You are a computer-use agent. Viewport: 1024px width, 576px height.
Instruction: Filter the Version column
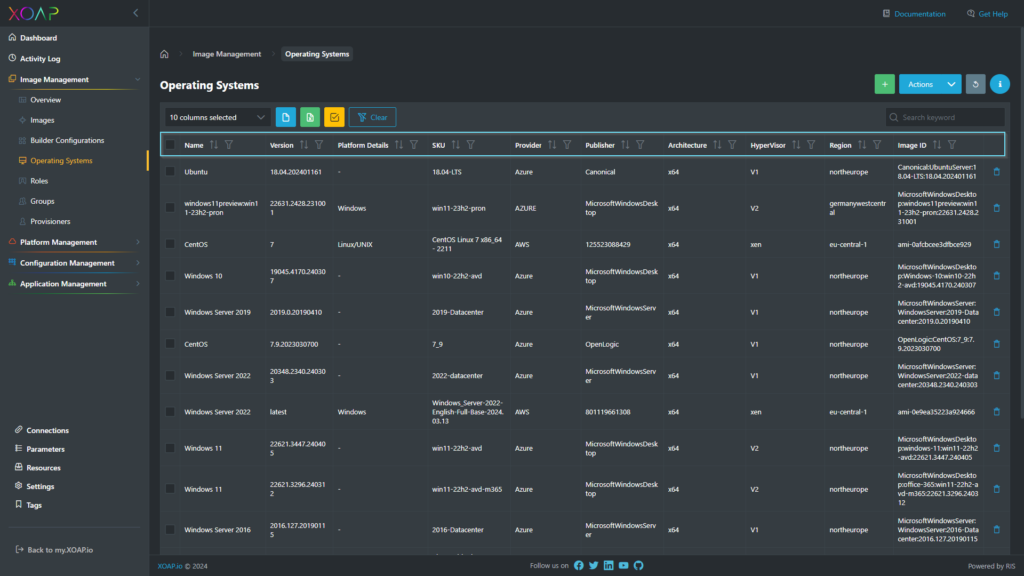click(x=319, y=145)
